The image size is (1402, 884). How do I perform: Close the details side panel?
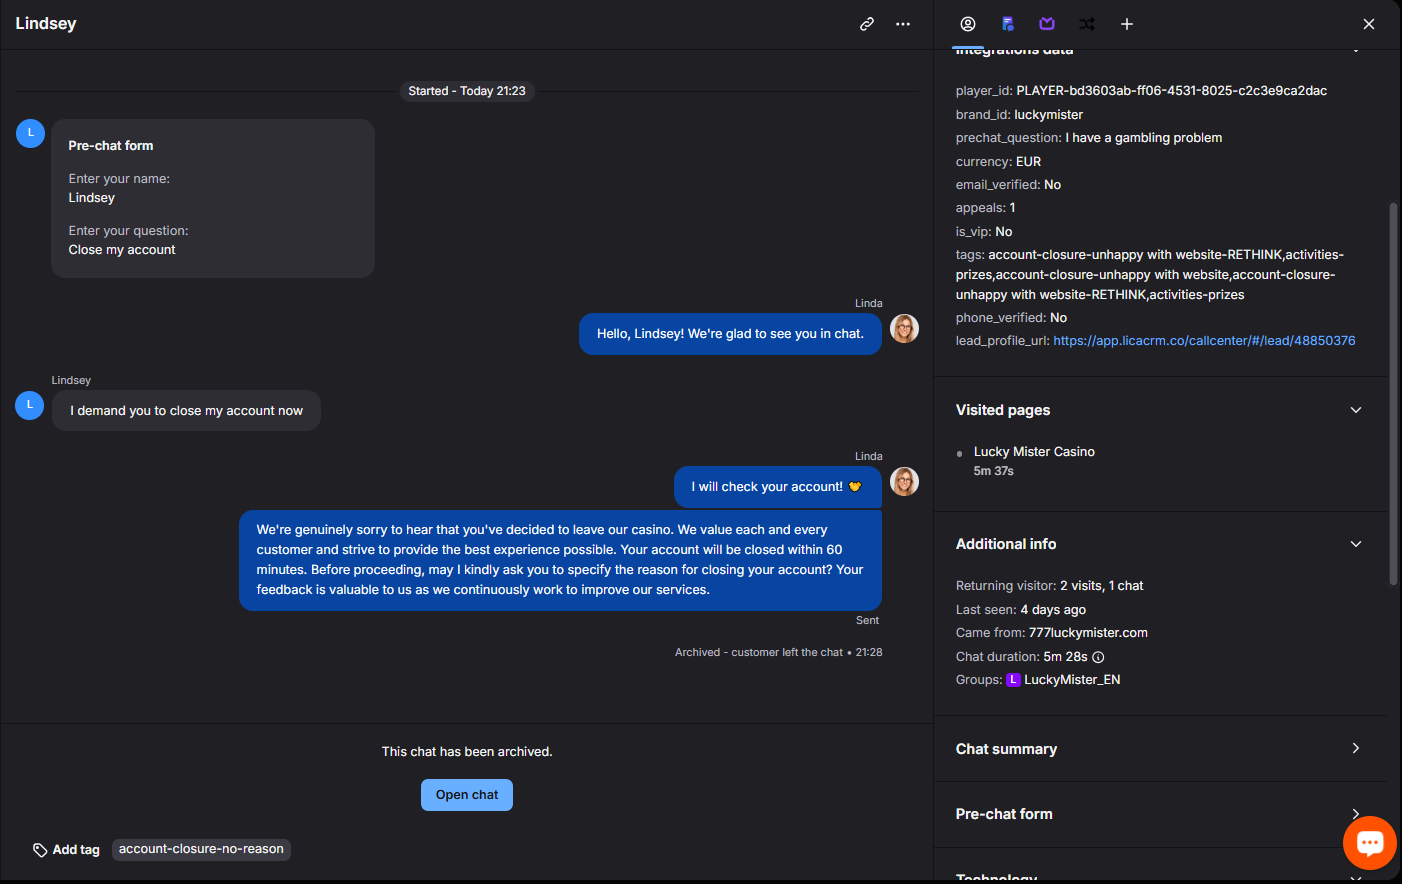(x=1369, y=24)
